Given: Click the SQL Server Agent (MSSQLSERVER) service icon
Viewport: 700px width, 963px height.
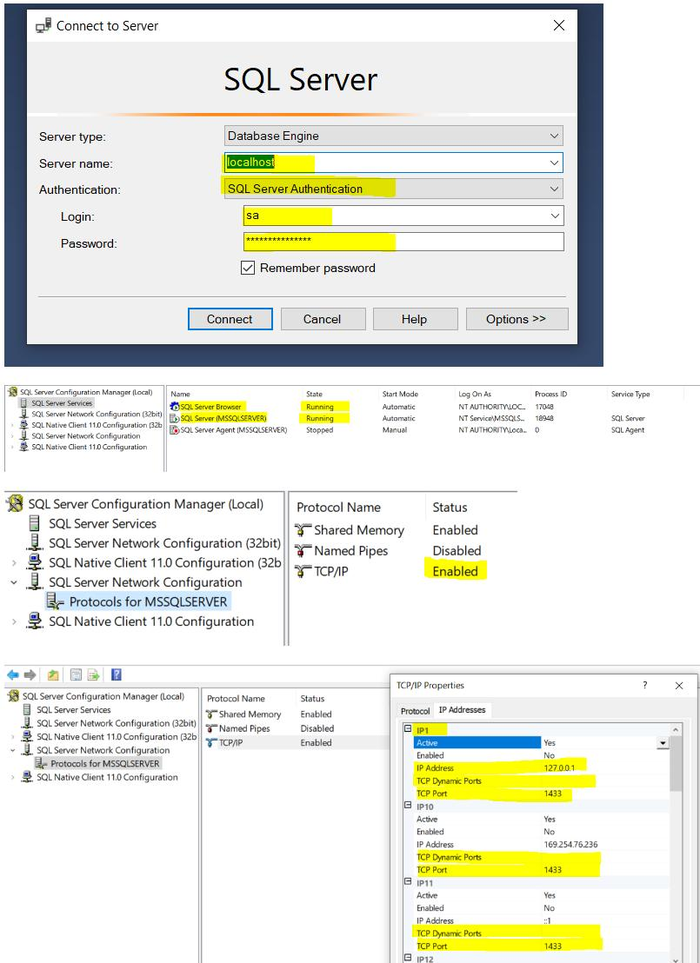Looking at the screenshot, I should click(174, 430).
